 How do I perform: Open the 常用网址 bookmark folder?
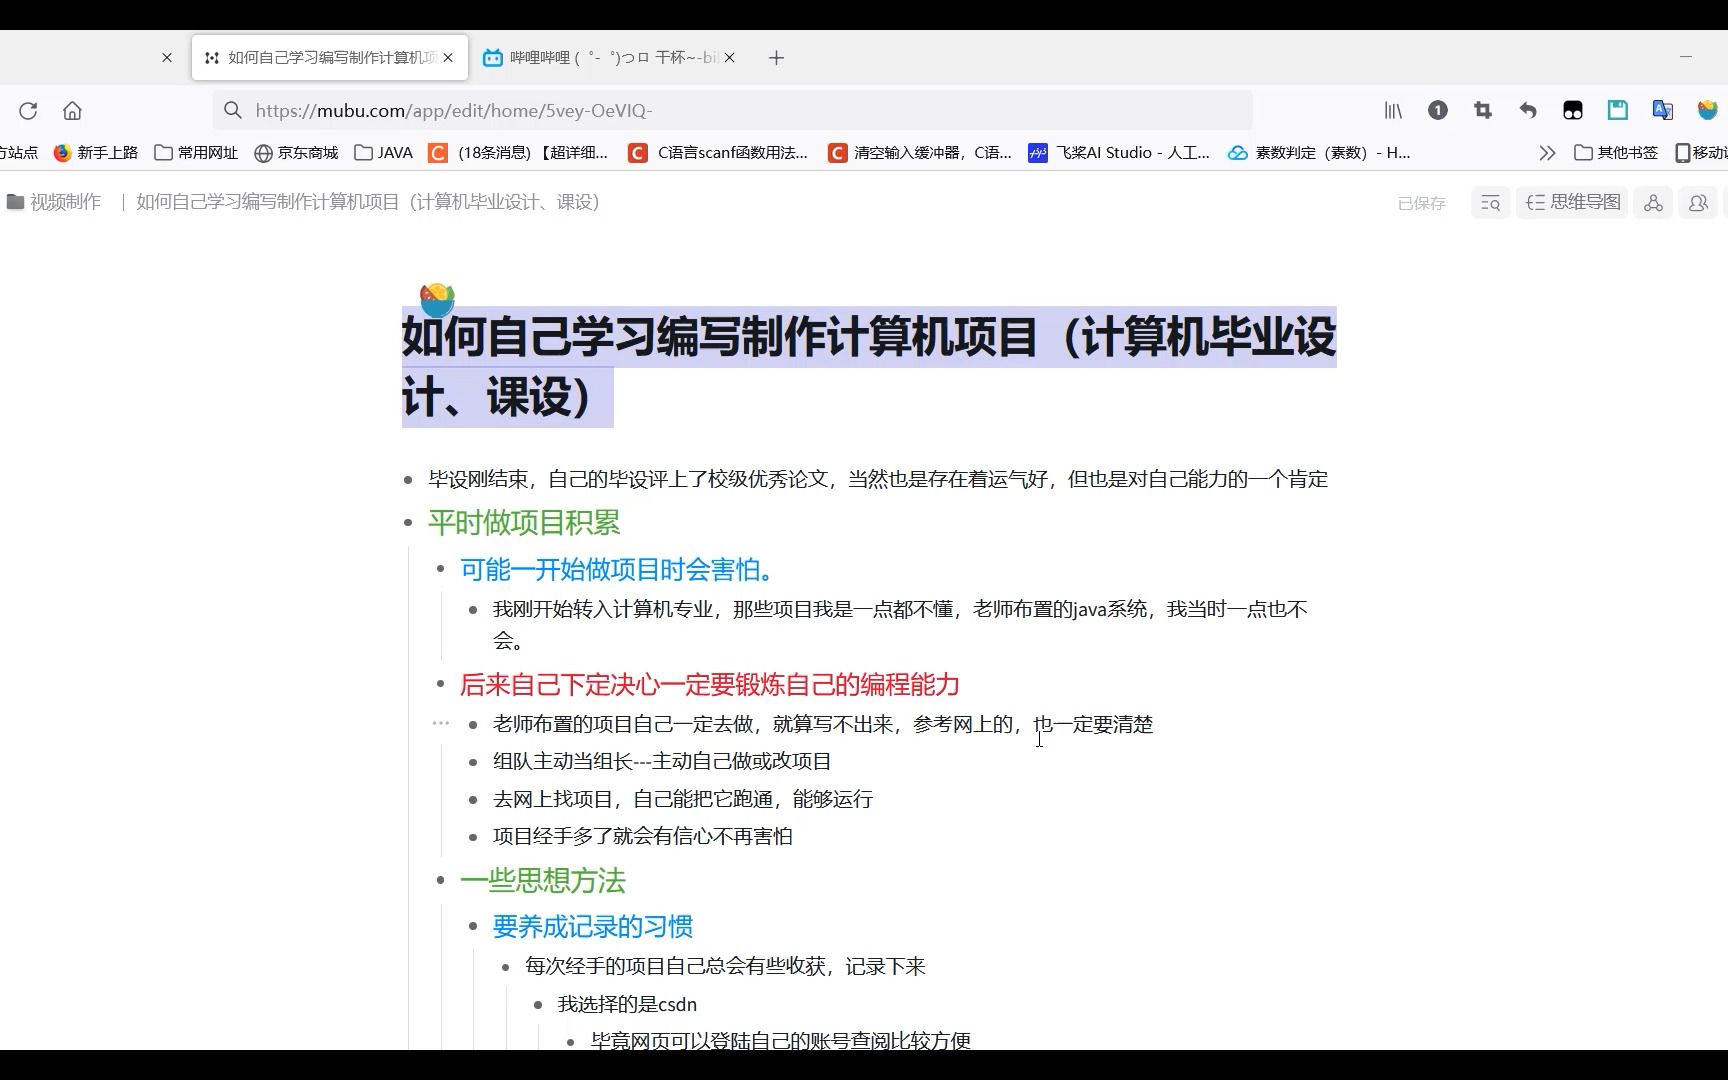click(196, 153)
